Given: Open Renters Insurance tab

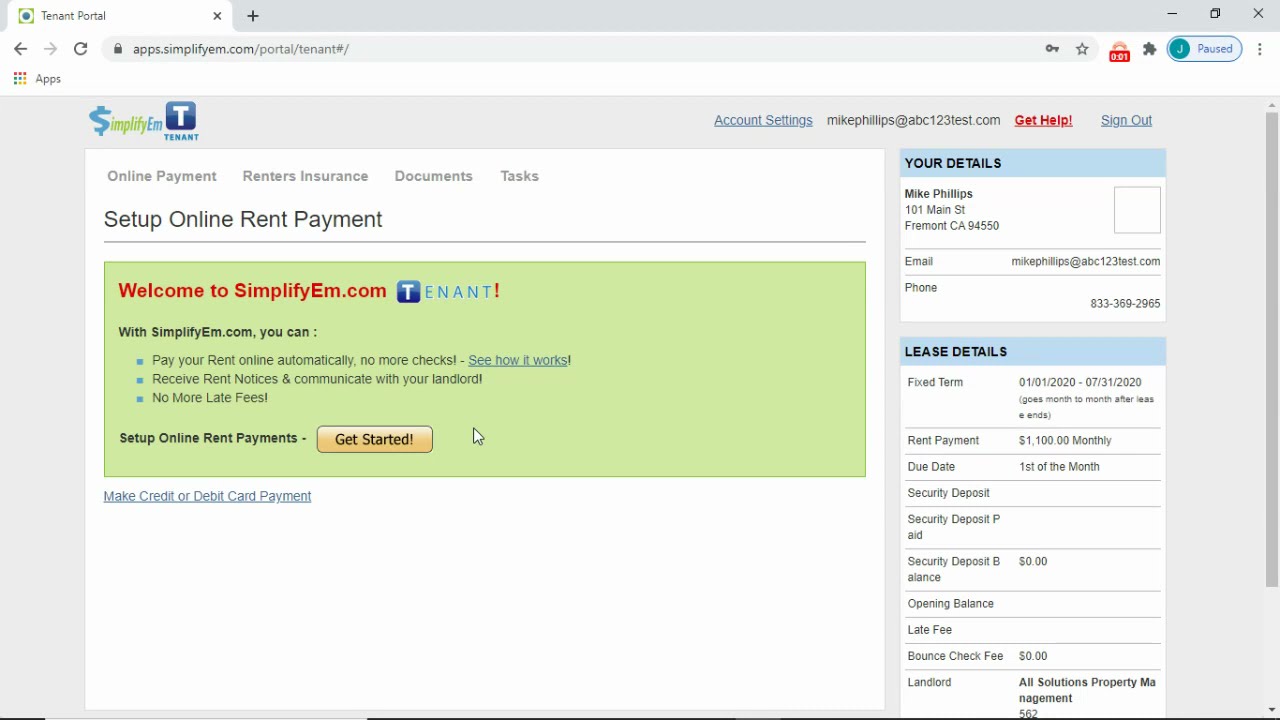Looking at the screenshot, I should pos(305,176).
